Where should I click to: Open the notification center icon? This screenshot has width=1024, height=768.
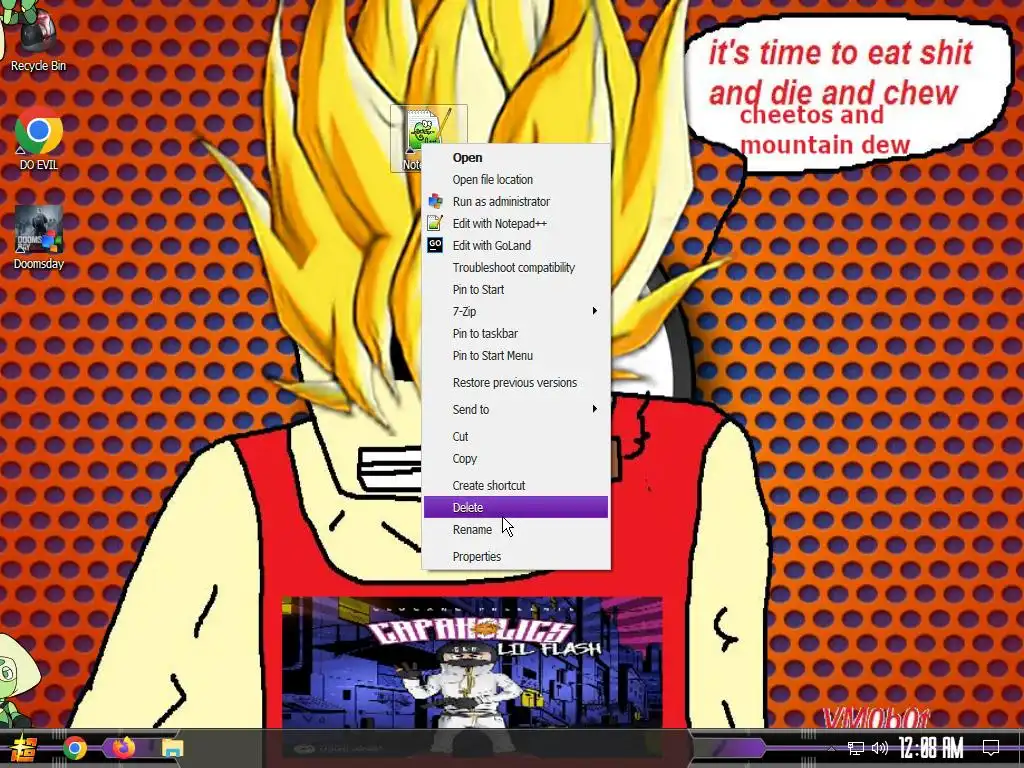pos(991,748)
